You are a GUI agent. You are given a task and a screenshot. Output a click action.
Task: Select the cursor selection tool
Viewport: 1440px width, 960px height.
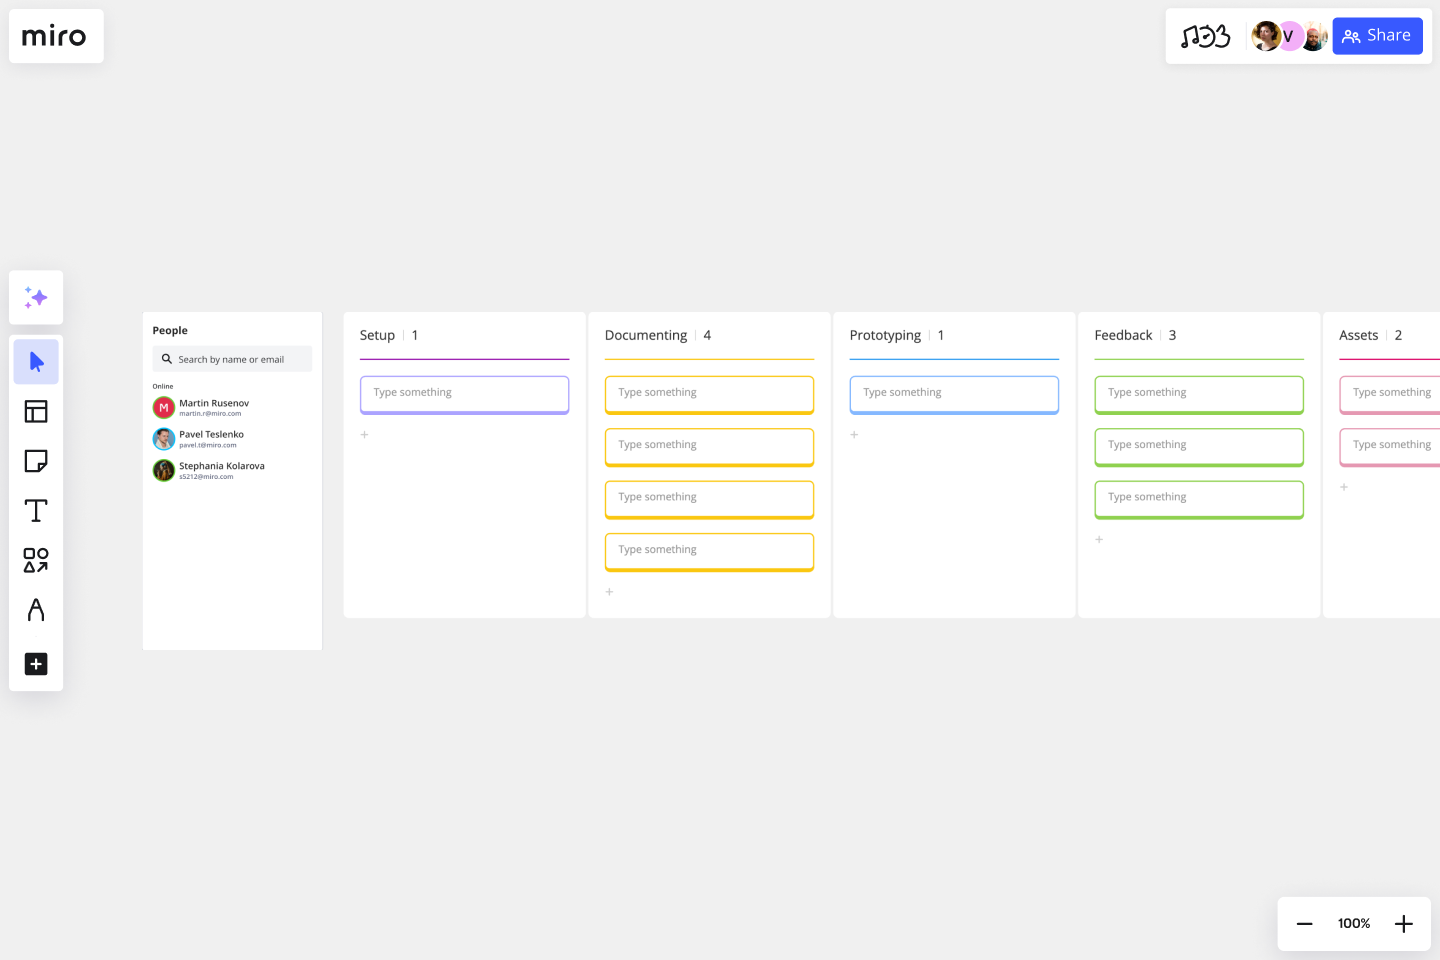point(36,361)
